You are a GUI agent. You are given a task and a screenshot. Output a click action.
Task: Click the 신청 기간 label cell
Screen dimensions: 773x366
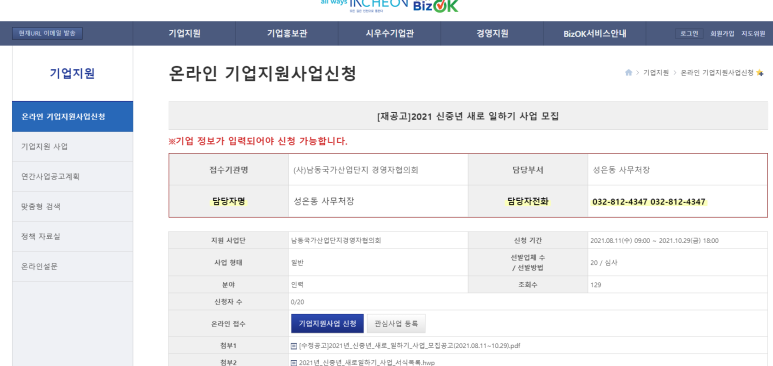tap(528, 241)
